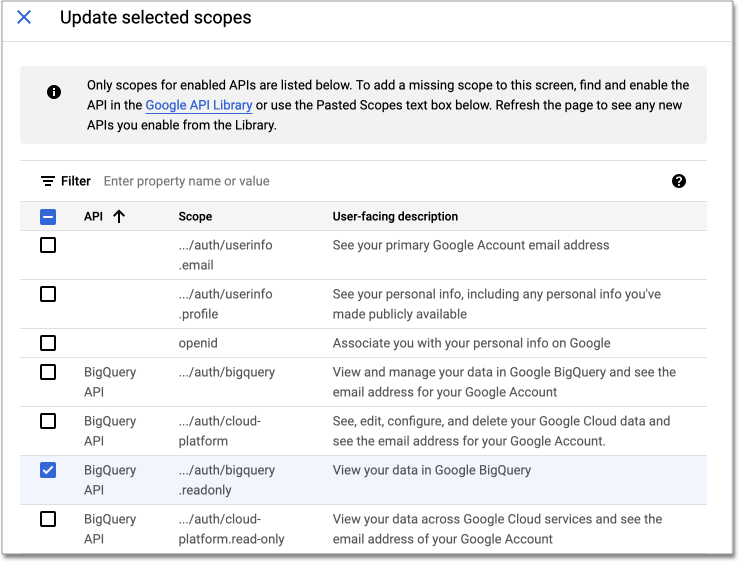Select the View your data in Google BigQuery row
This screenshot has height=562, width=739.
[431, 470]
